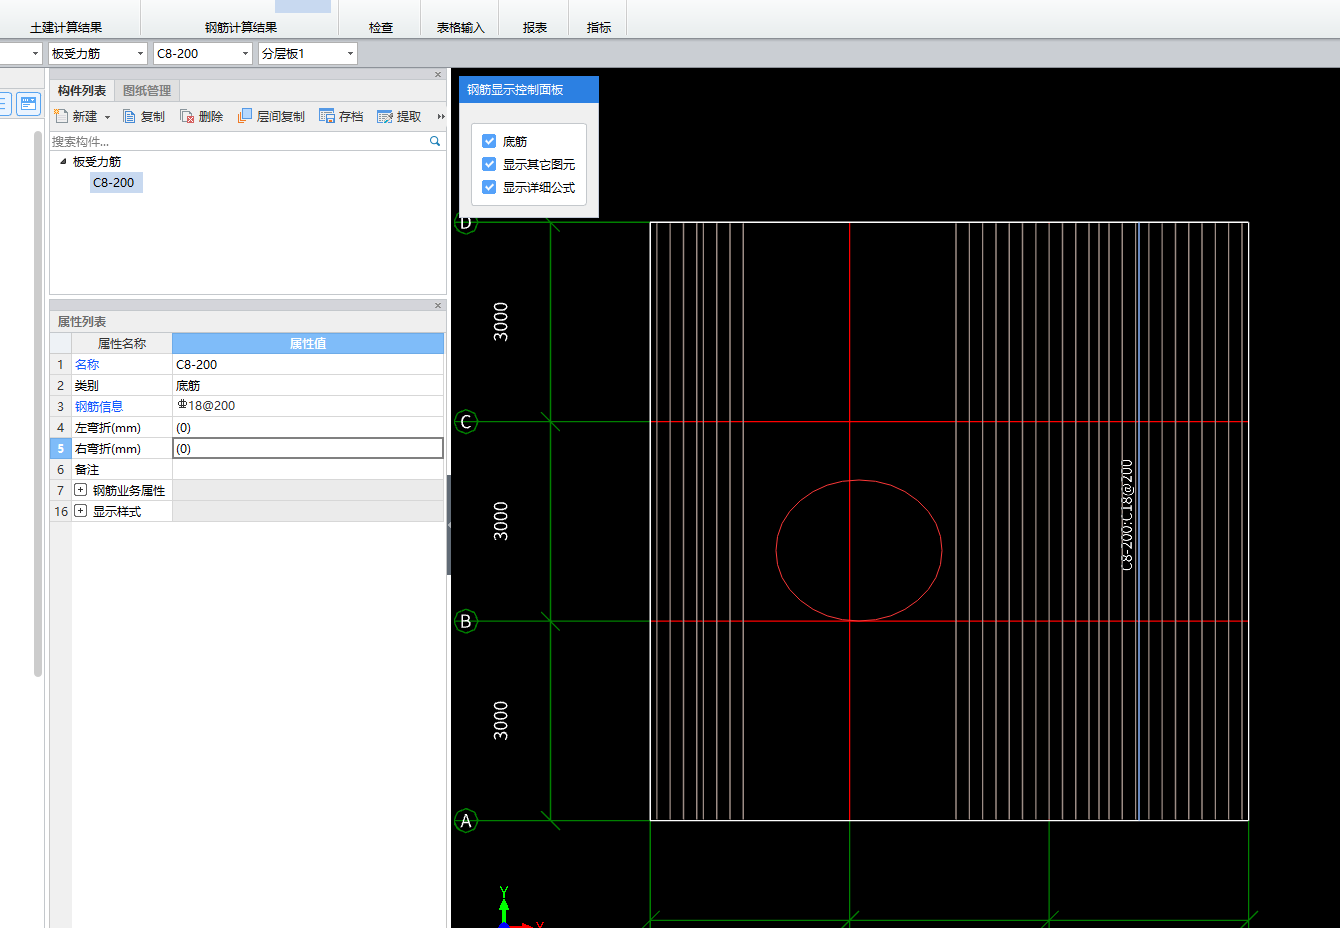Open the 表格输入 ribbon group
Viewport: 1340px width, 928px height.
click(461, 27)
